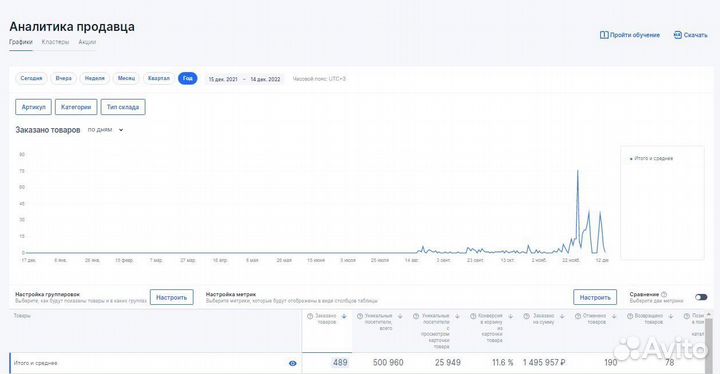Sort by Отменено товаров arrow
The height and width of the screenshot is (374, 720).
(x=614, y=316)
